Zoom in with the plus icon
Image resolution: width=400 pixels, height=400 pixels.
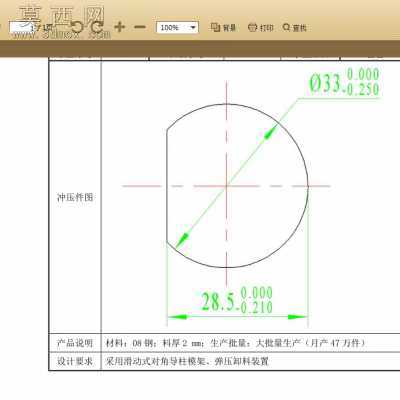pyautogui.click(x=119, y=27)
